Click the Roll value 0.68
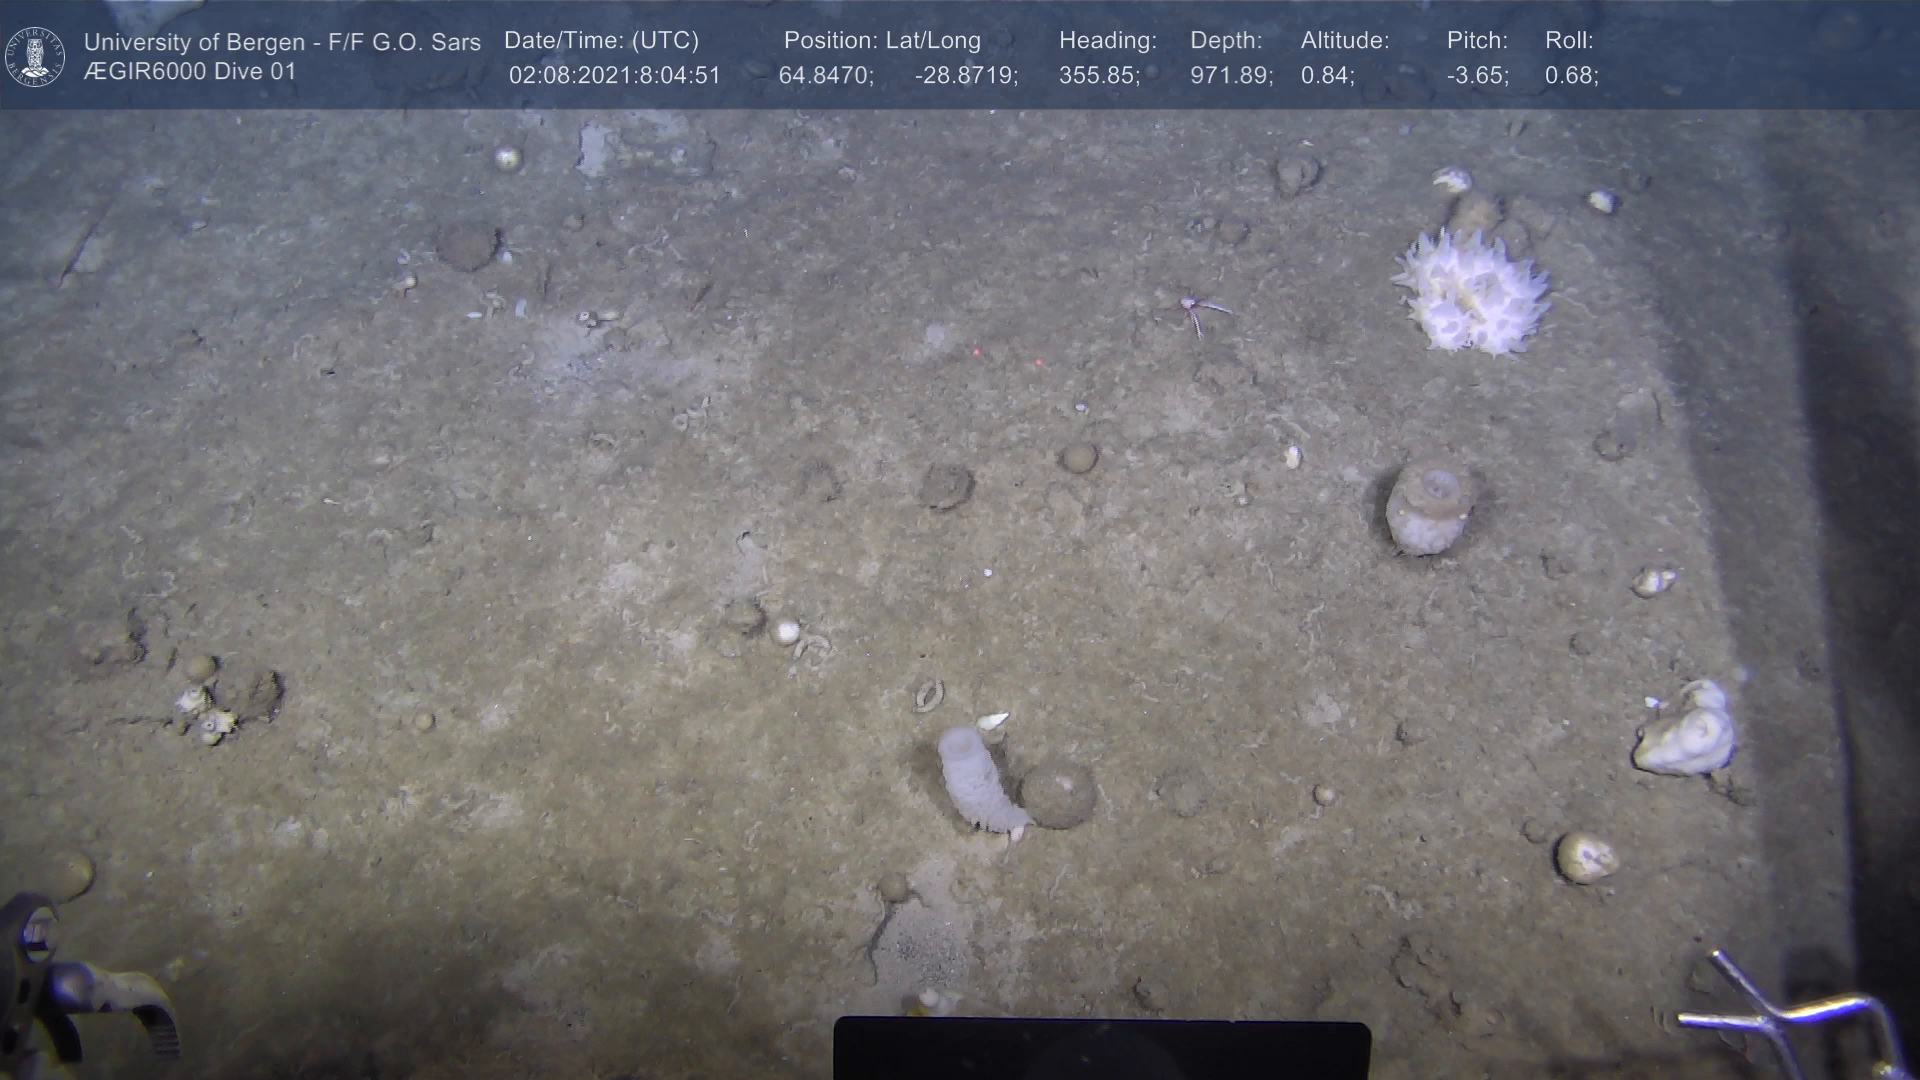This screenshot has height=1080, width=1920. point(1571,76)
